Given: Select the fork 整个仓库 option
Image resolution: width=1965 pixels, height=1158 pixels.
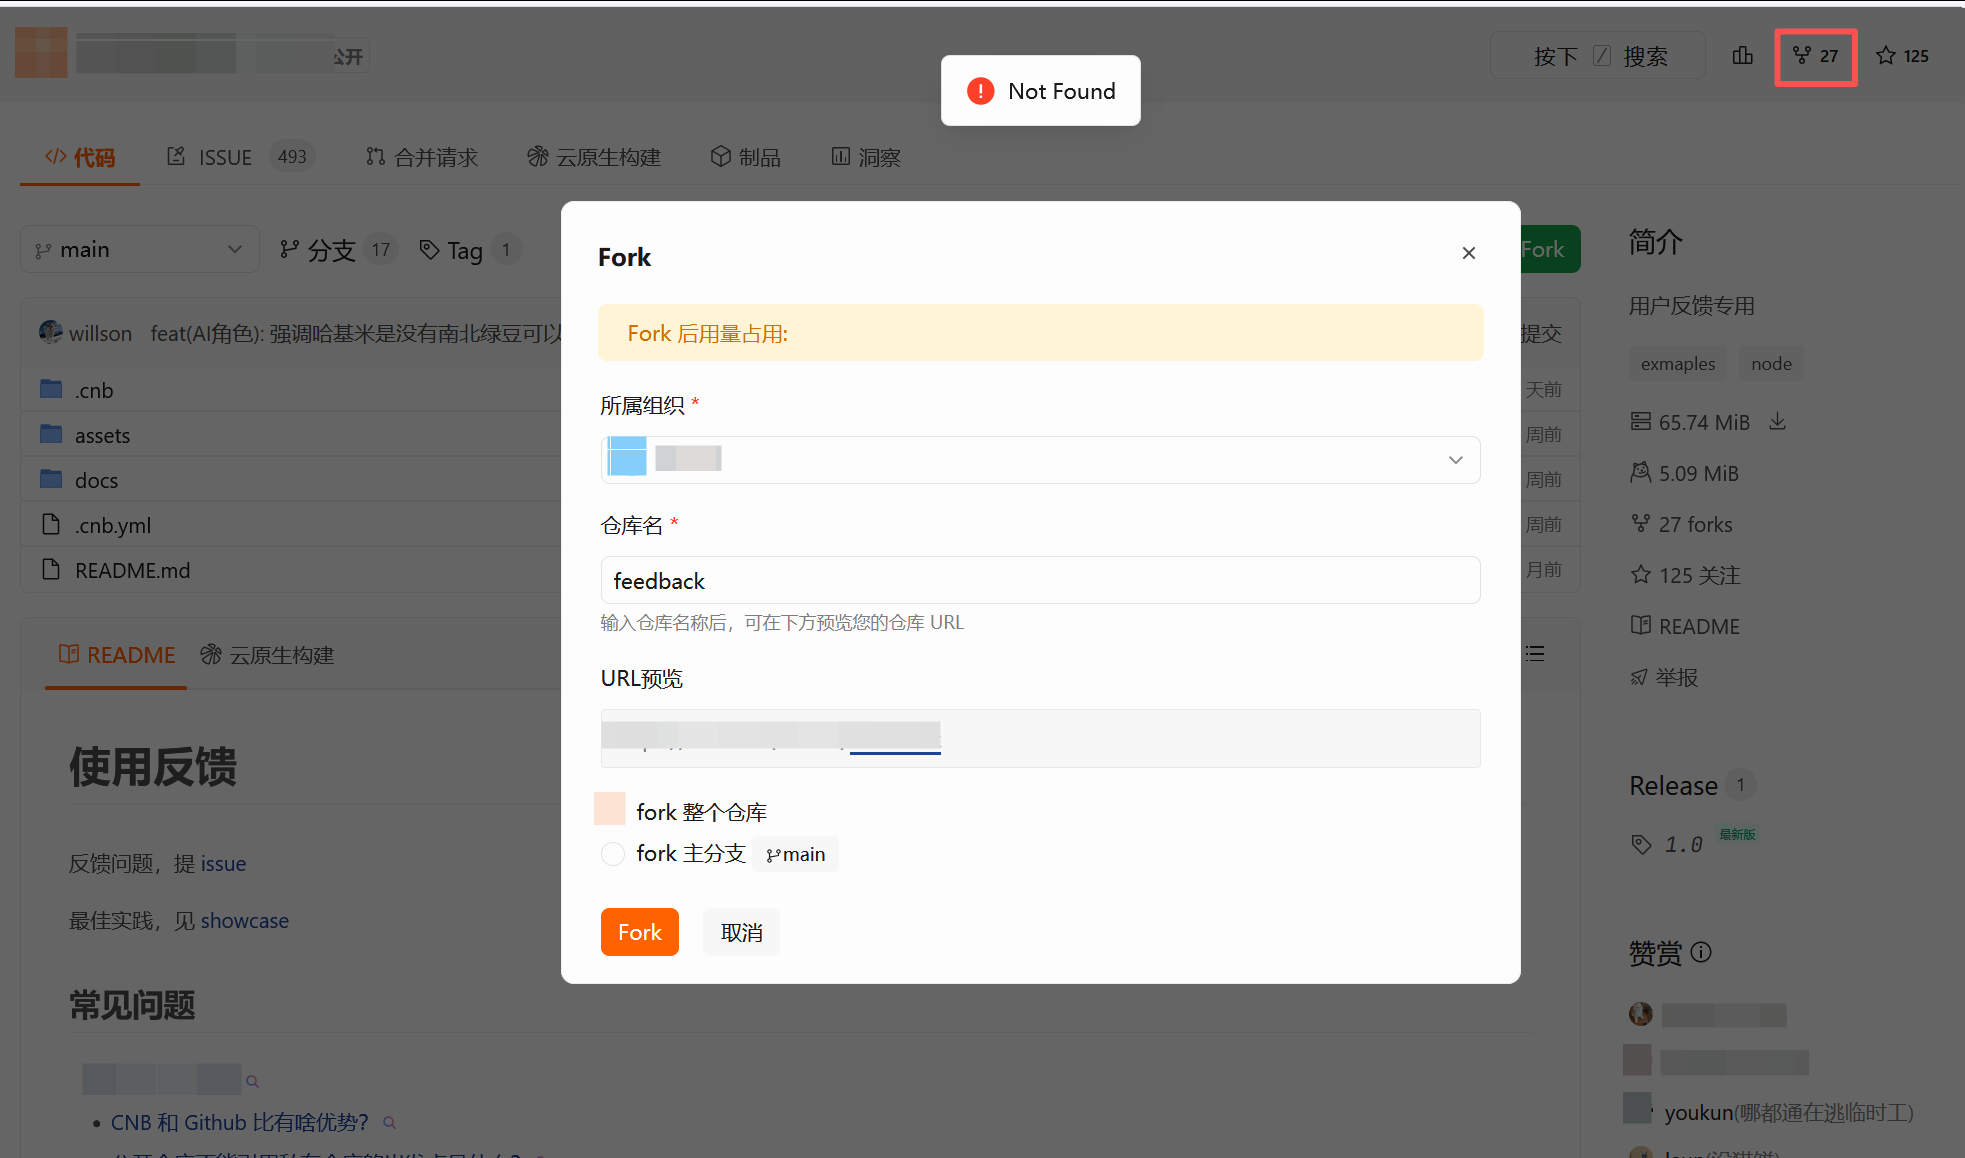Looking at the screenshot, I should pyautogui.click(x=611, y=810).
